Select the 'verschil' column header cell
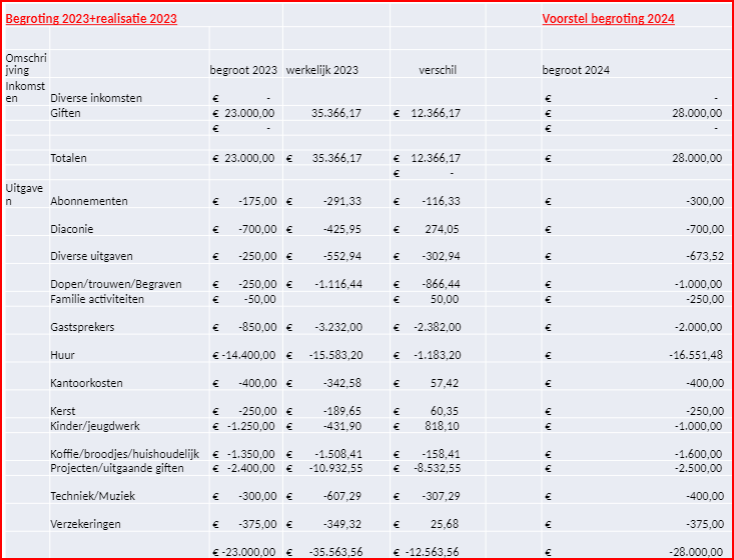 [438, 70]
